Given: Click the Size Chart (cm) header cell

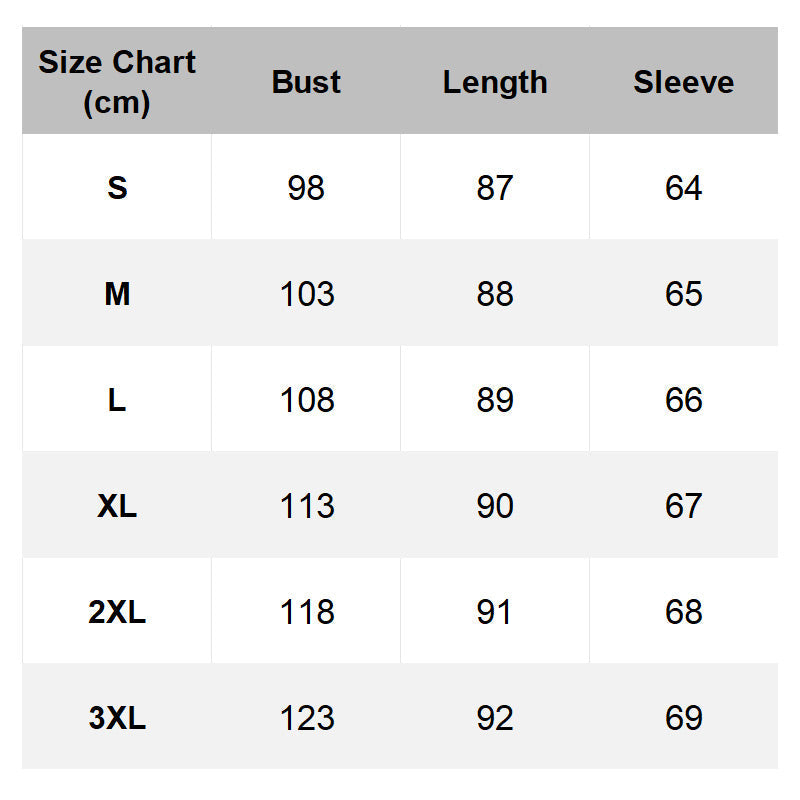Looking at the screenshot, I should click(x=117, y=81).
